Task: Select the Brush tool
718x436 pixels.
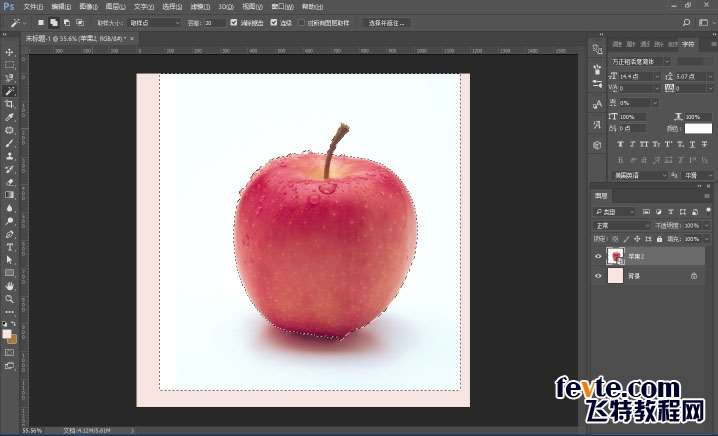Action: pos(9,143)
